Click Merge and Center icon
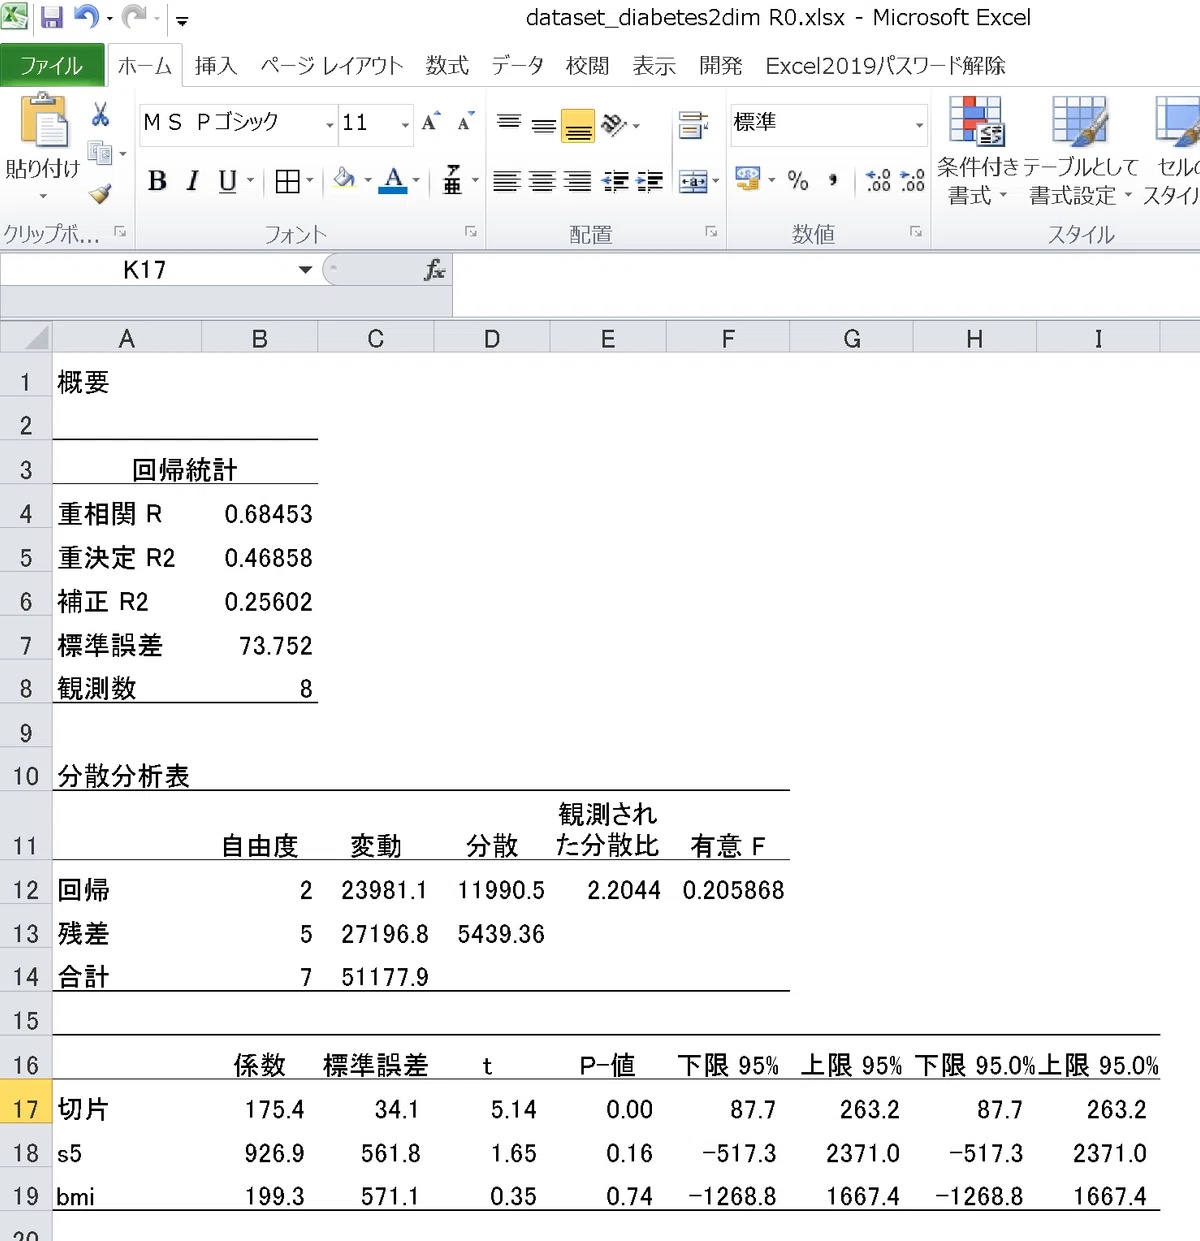The image size is (1200, 1241). point(693,181)
